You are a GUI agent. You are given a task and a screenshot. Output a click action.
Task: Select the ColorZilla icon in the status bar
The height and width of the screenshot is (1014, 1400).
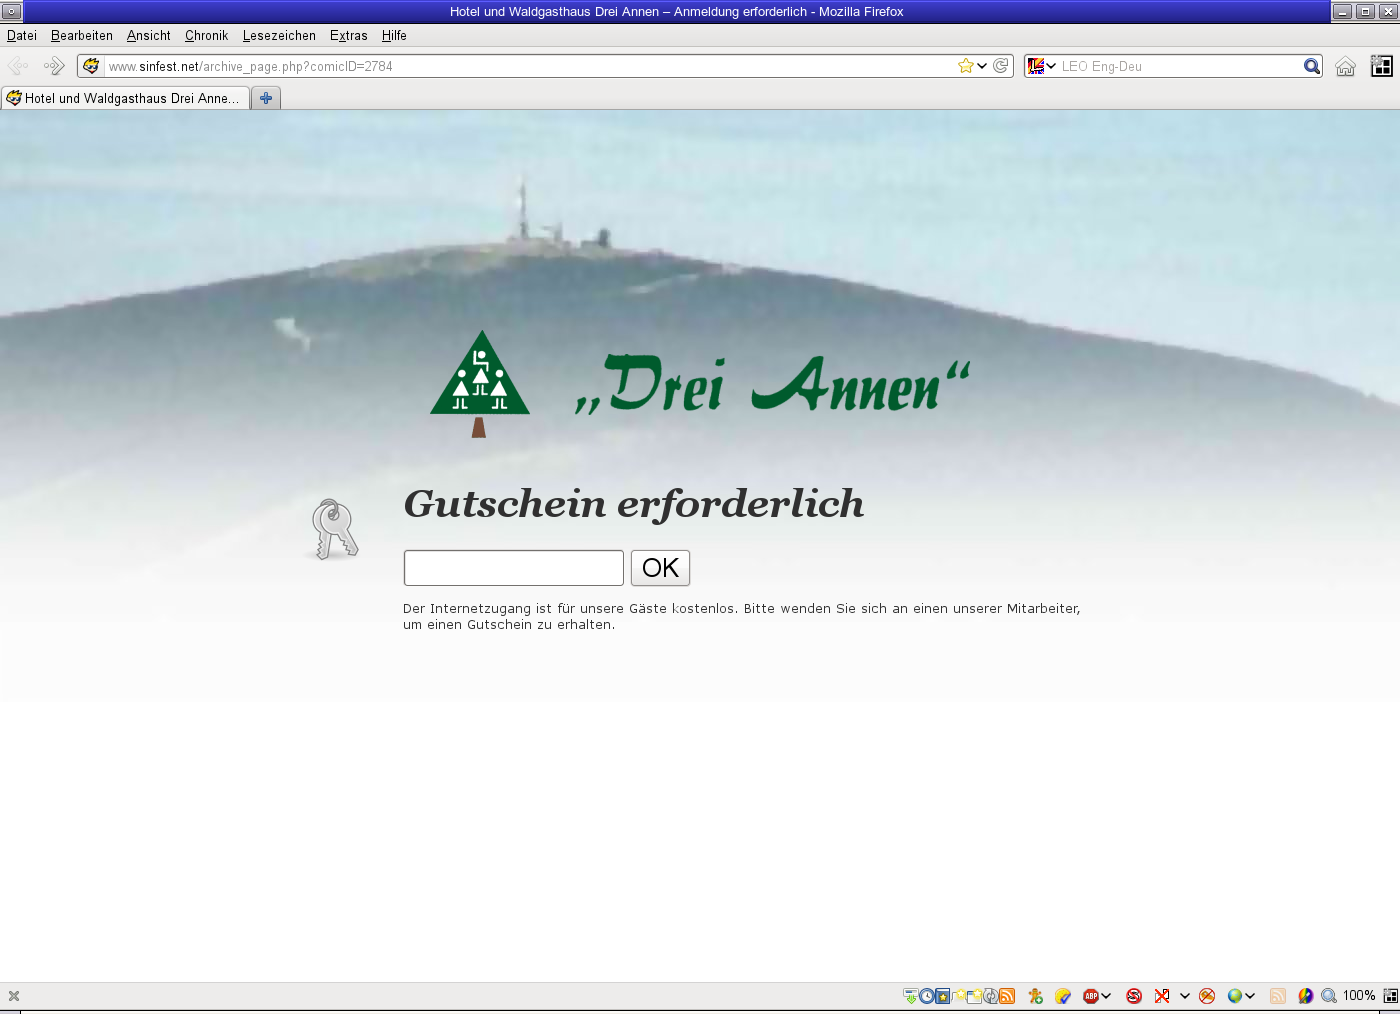point(1305,995)
